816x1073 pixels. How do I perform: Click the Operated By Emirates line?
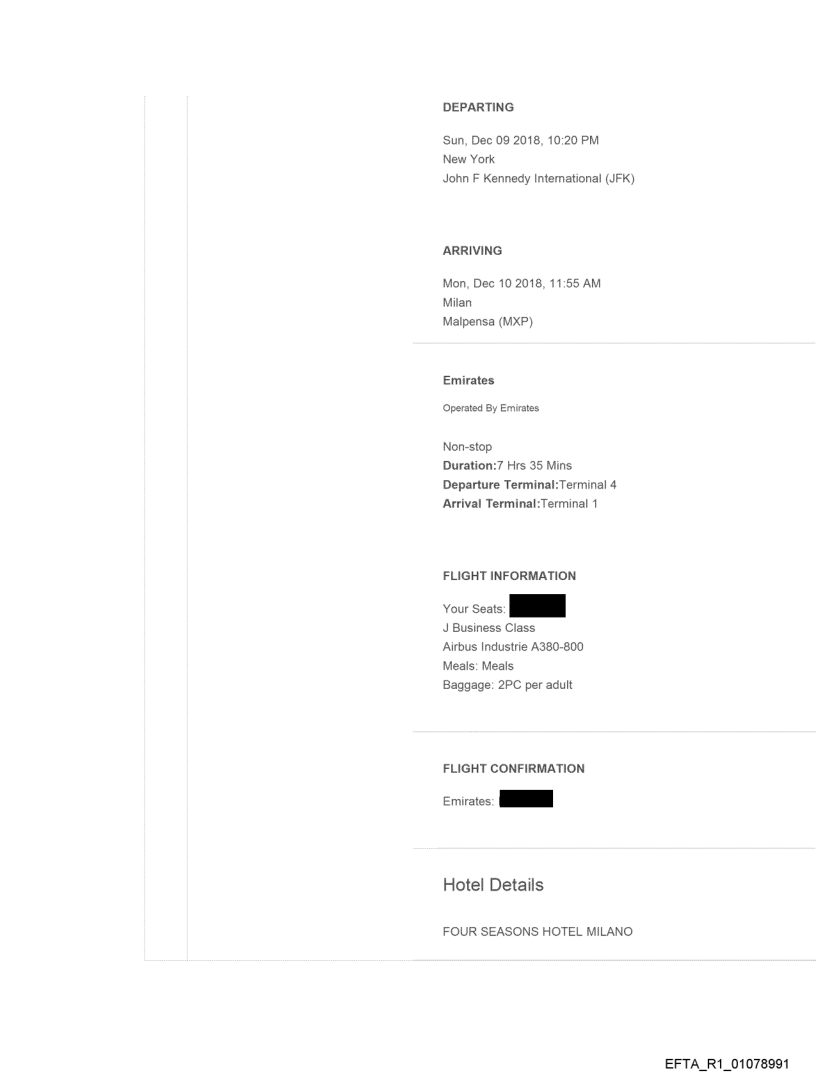490,408
